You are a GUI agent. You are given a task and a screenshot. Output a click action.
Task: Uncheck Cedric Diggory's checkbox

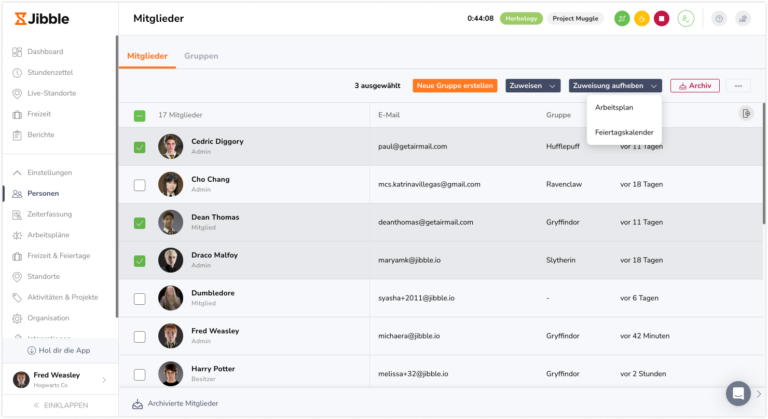click(x=140, y=147)
